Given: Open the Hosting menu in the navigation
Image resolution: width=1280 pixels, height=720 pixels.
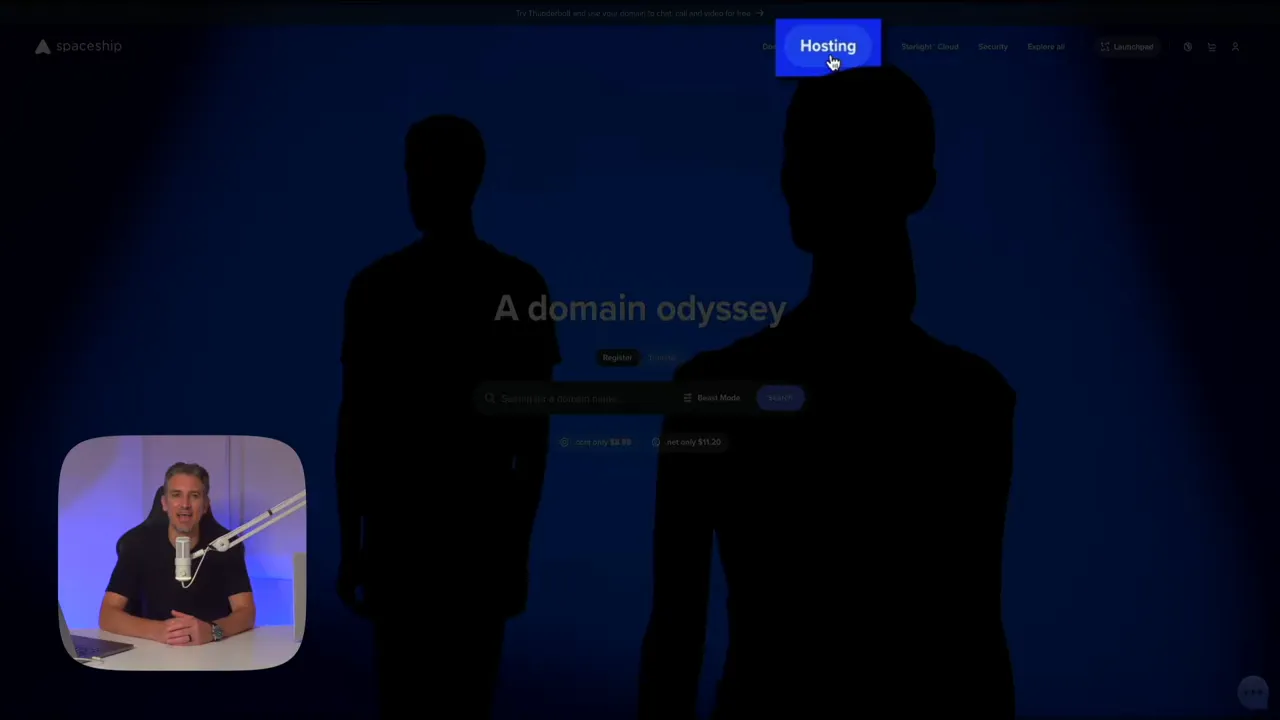Looking at the screenshot, I should click(828, 47).
